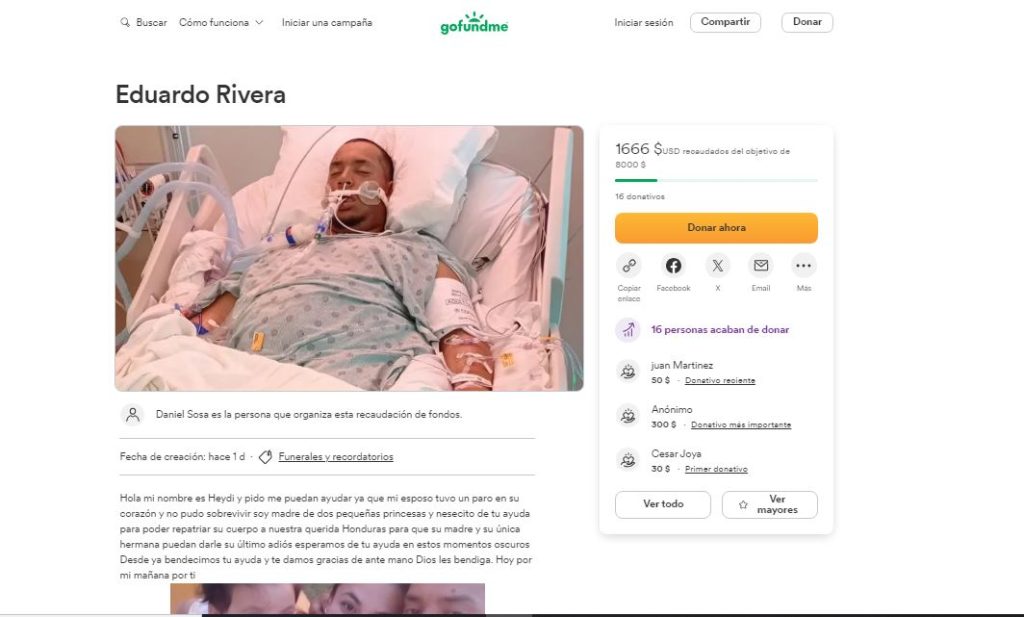
Task: Open Iniciar sesión from the top bar
Action: pos(643,21)
